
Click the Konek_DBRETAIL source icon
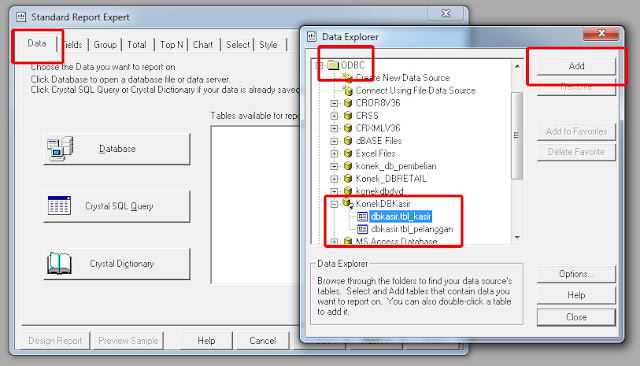[348, 179]
